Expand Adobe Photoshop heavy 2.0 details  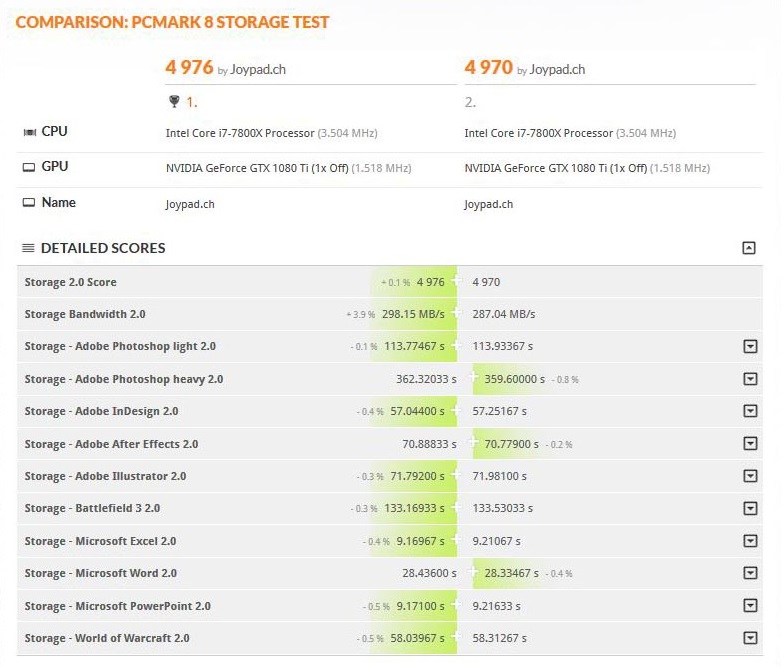click(x=750, y=379)
